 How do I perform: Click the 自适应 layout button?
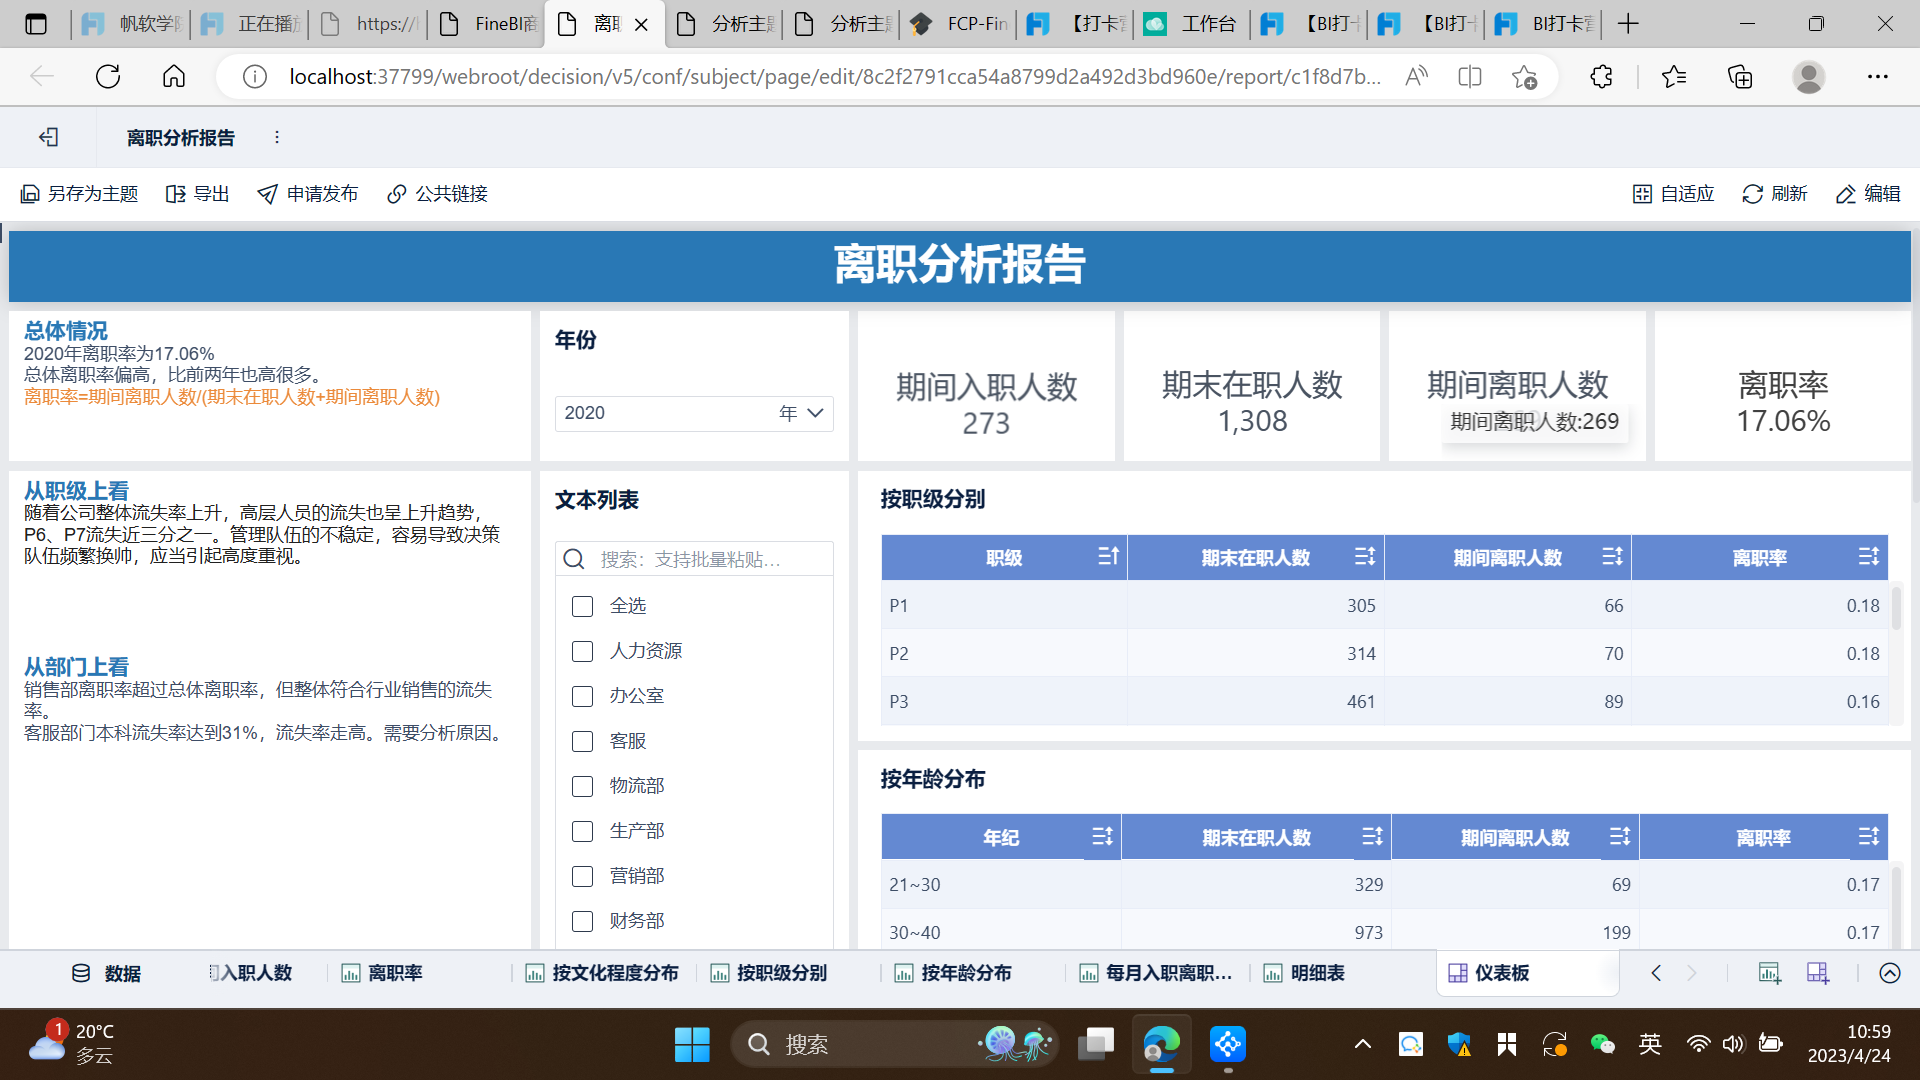[x=1673, y=194]
